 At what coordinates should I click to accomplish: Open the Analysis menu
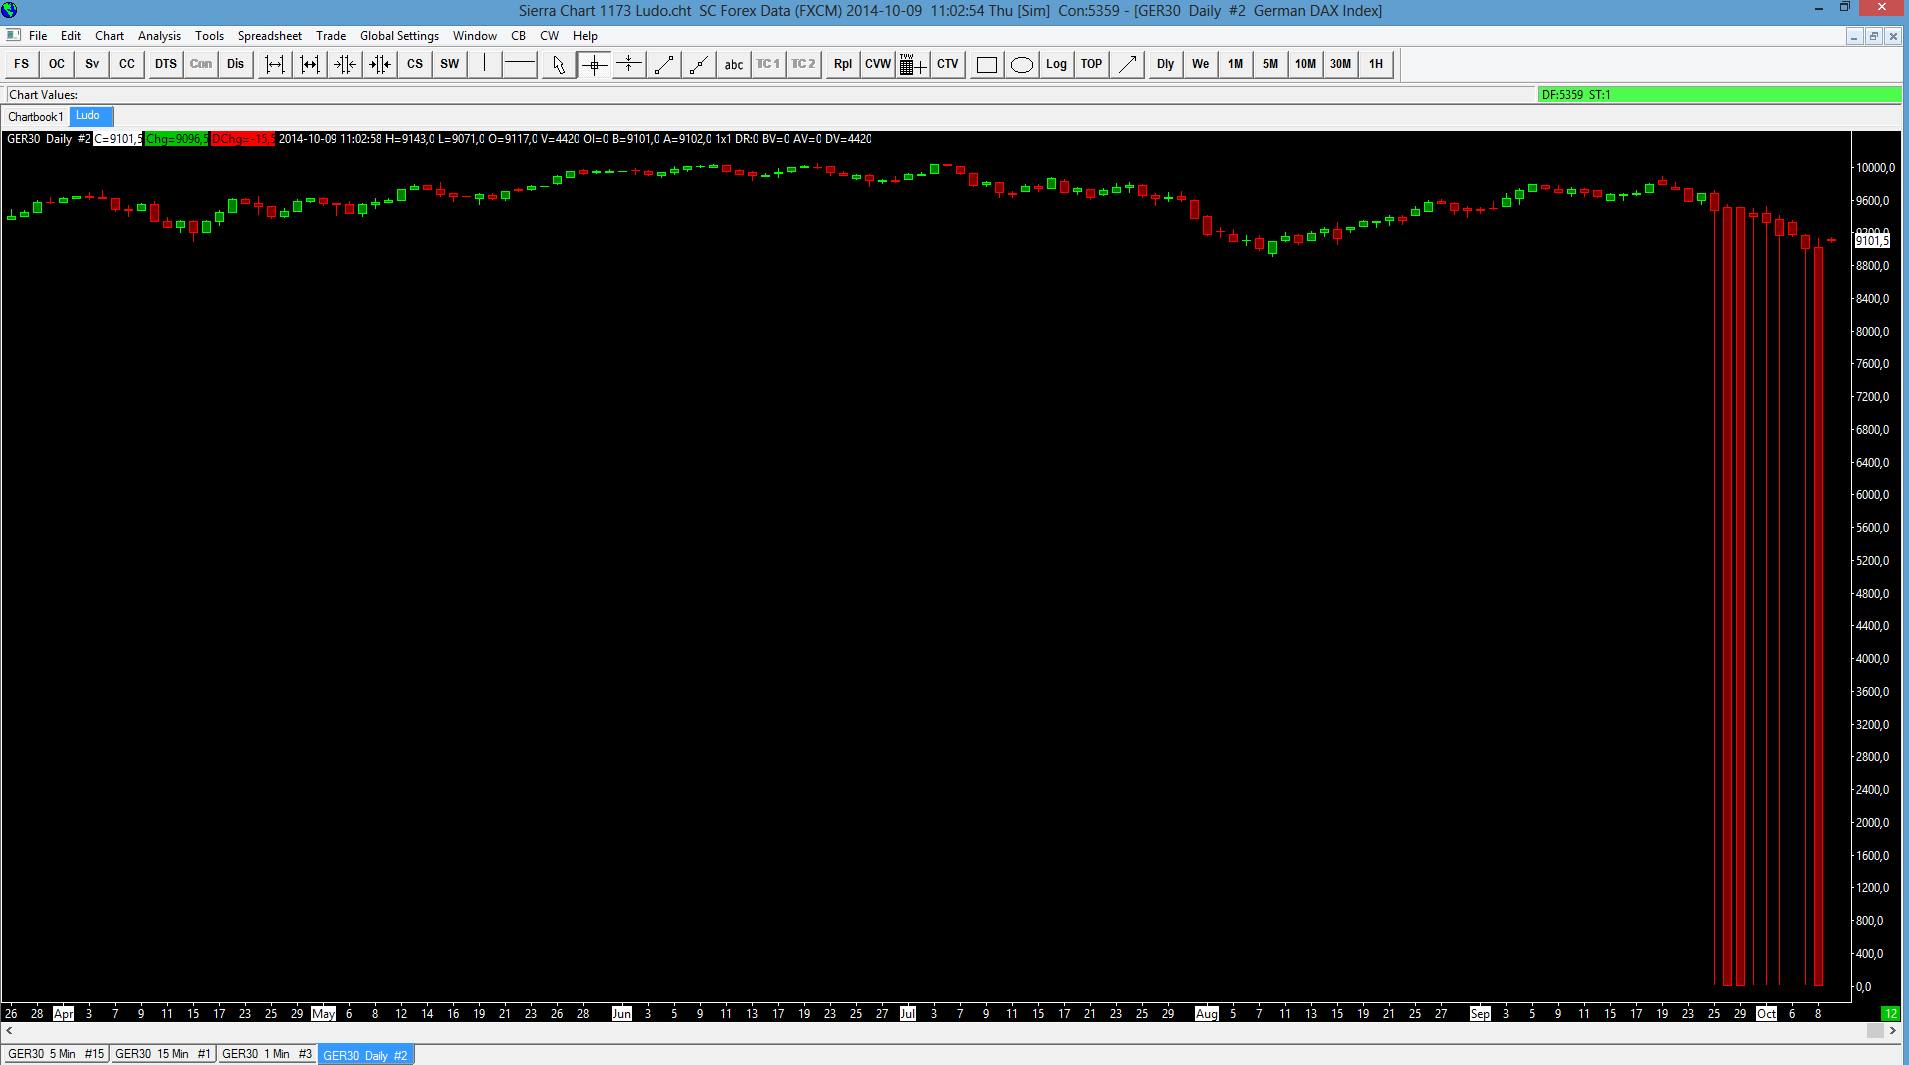point(160,36)
